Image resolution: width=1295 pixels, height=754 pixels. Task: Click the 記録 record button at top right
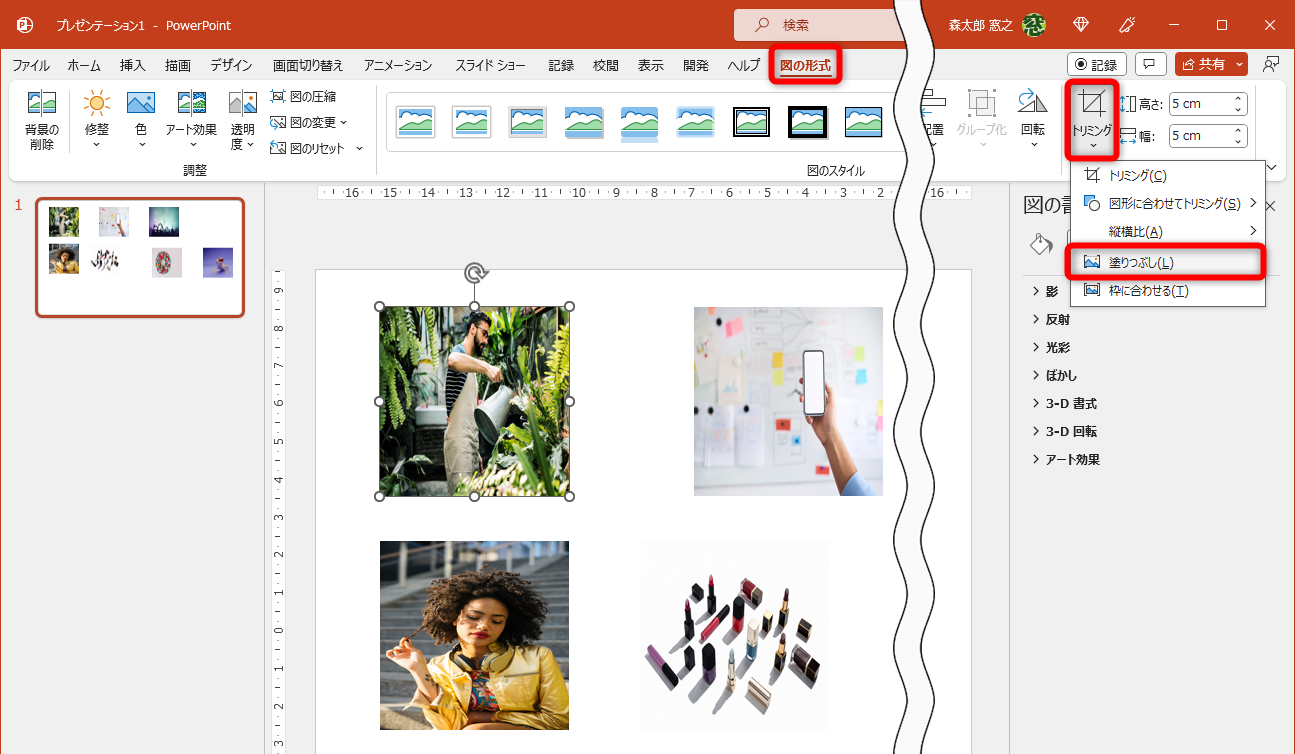(1097, 65)
